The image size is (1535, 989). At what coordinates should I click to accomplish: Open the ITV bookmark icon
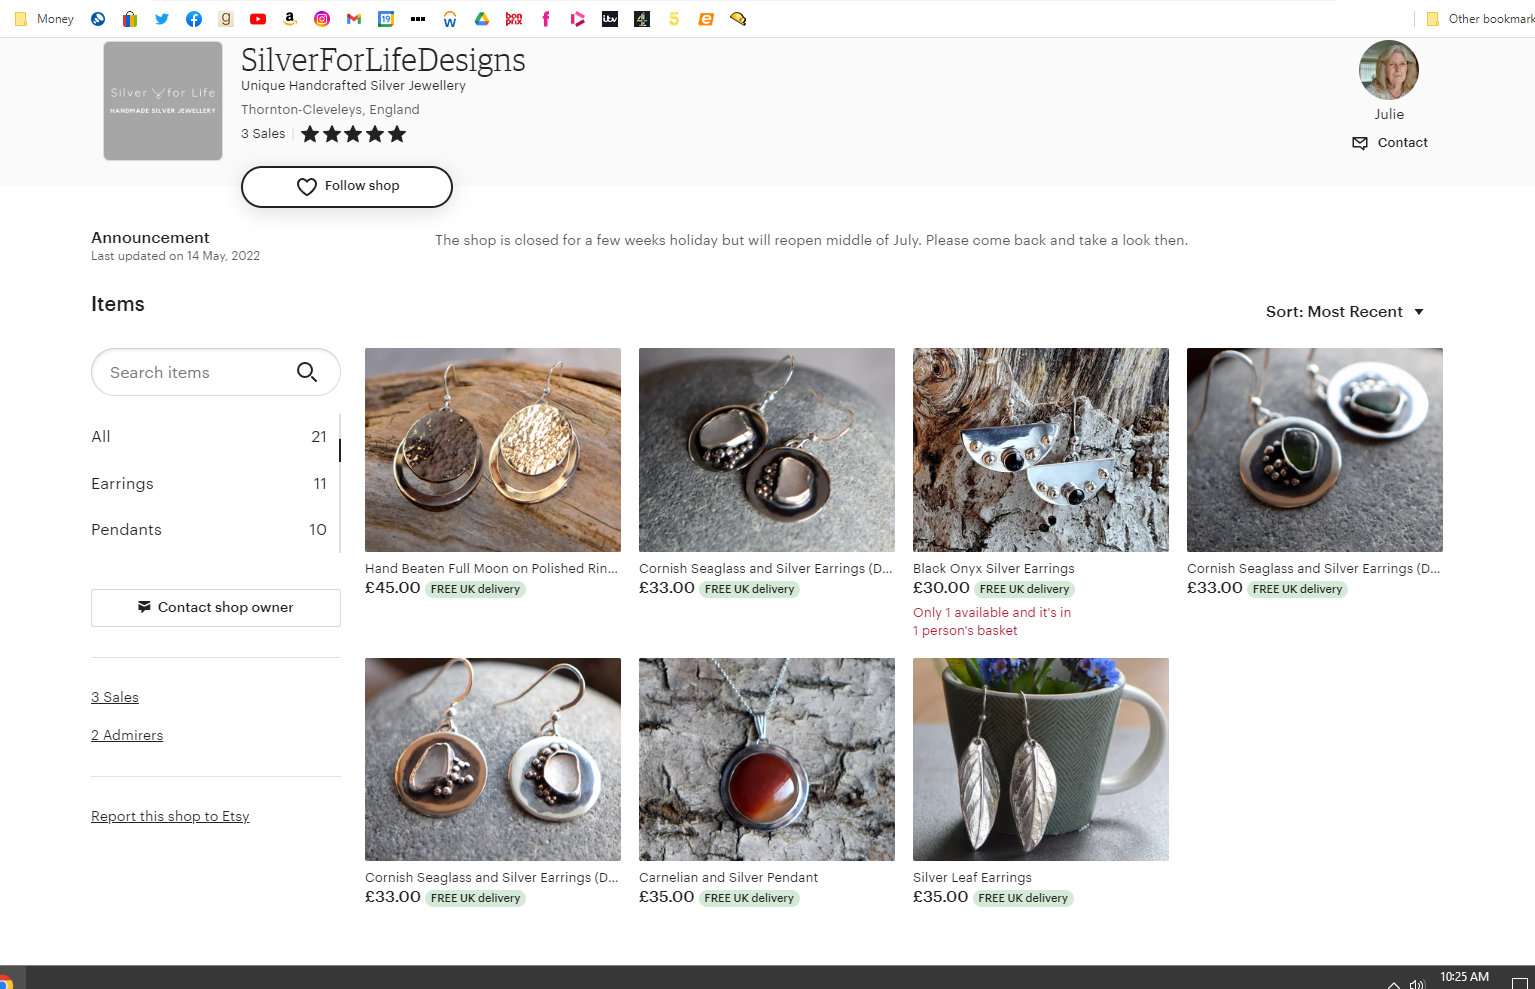(610, 19)
